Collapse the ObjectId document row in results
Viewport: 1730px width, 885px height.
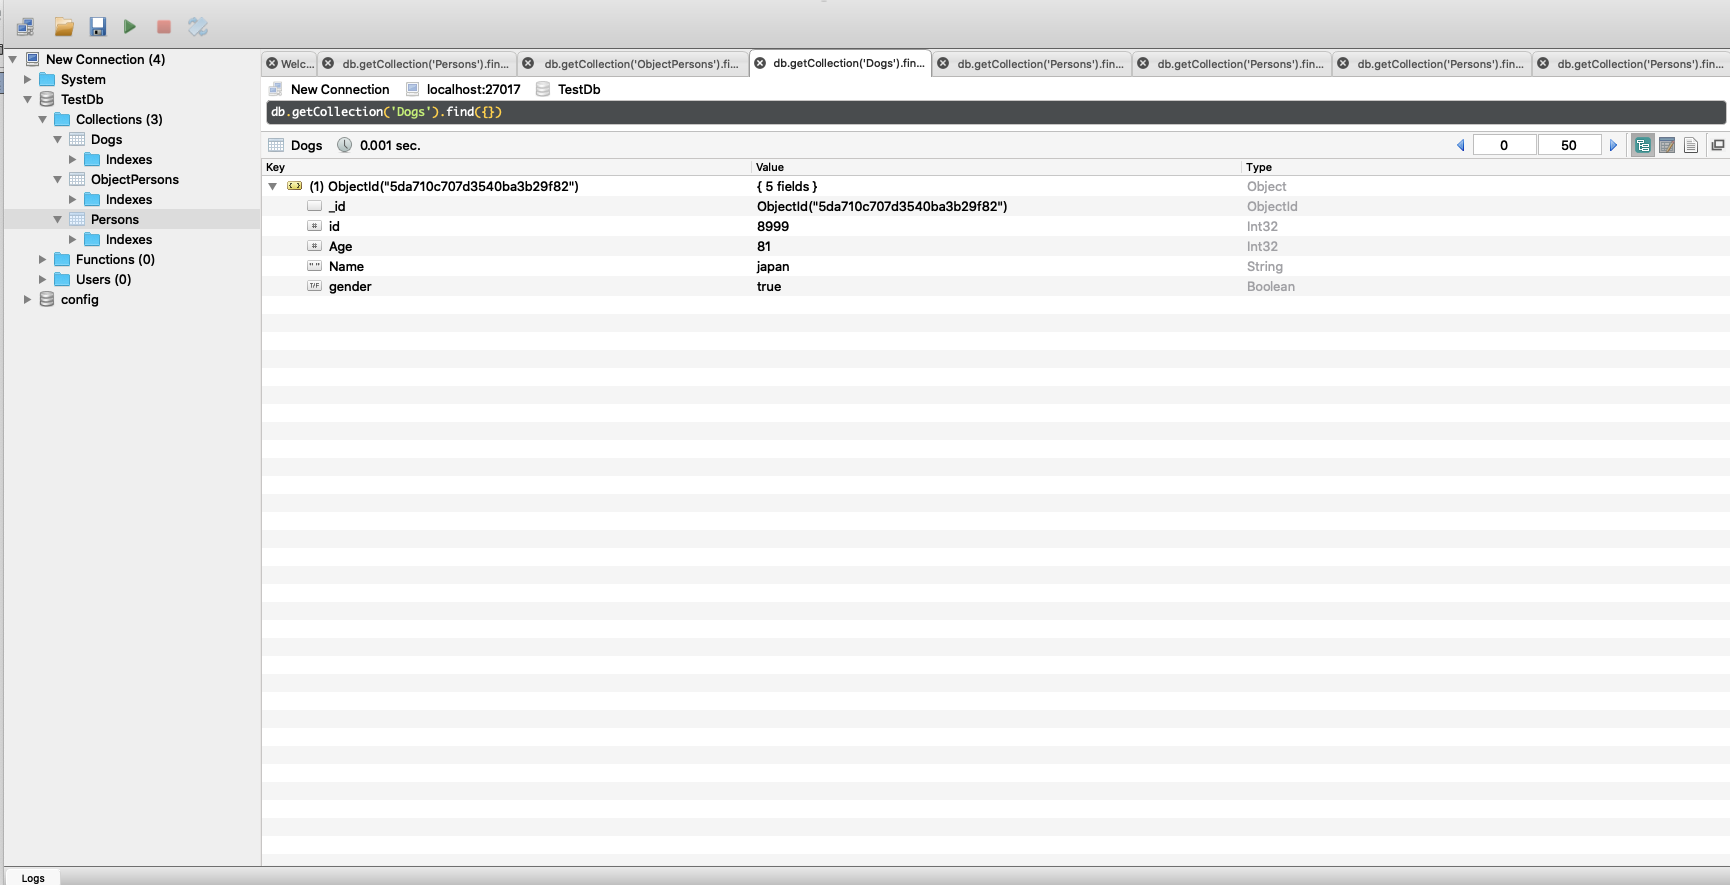(273, 186)
